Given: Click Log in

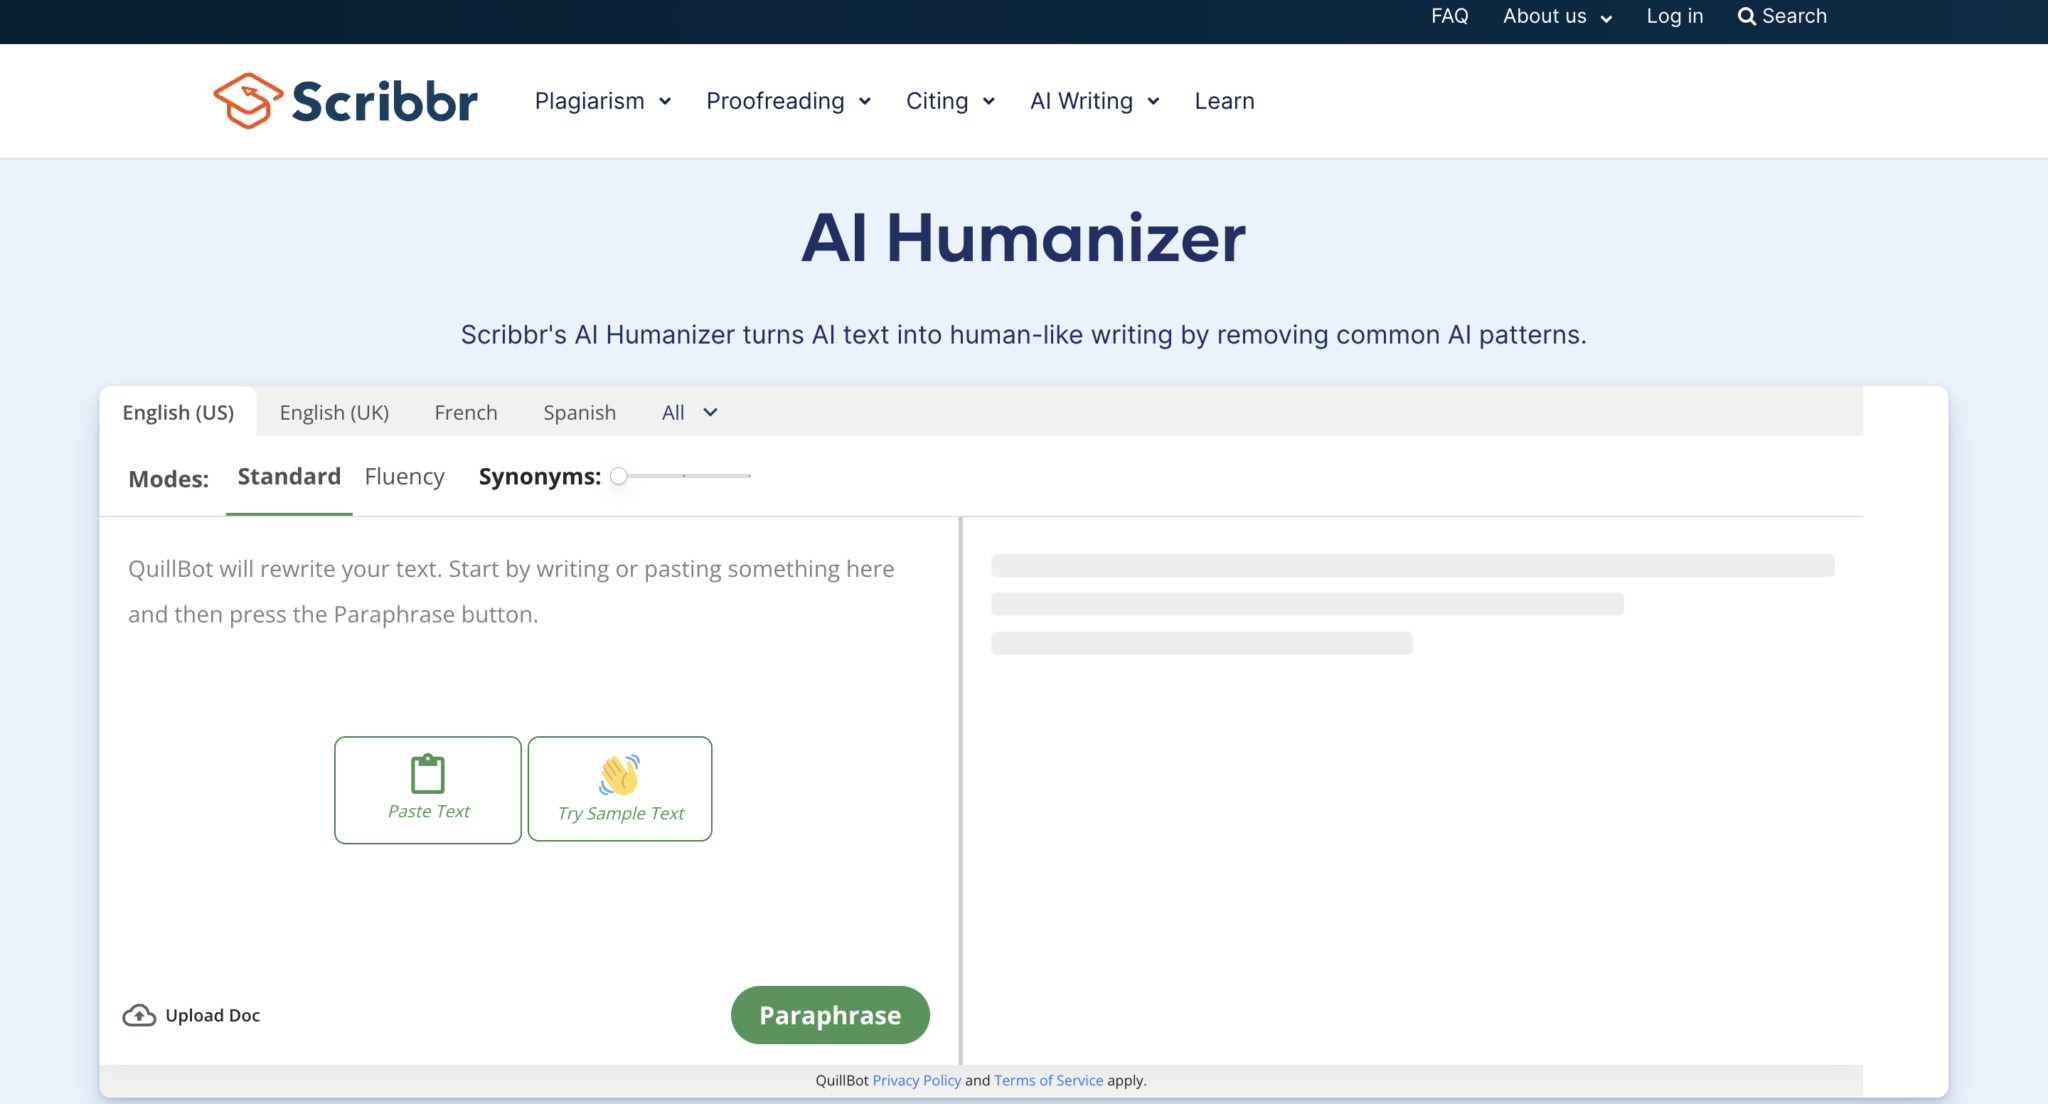Looking at the screenshot, I should pyautogui.click(x=1675, y=16).
